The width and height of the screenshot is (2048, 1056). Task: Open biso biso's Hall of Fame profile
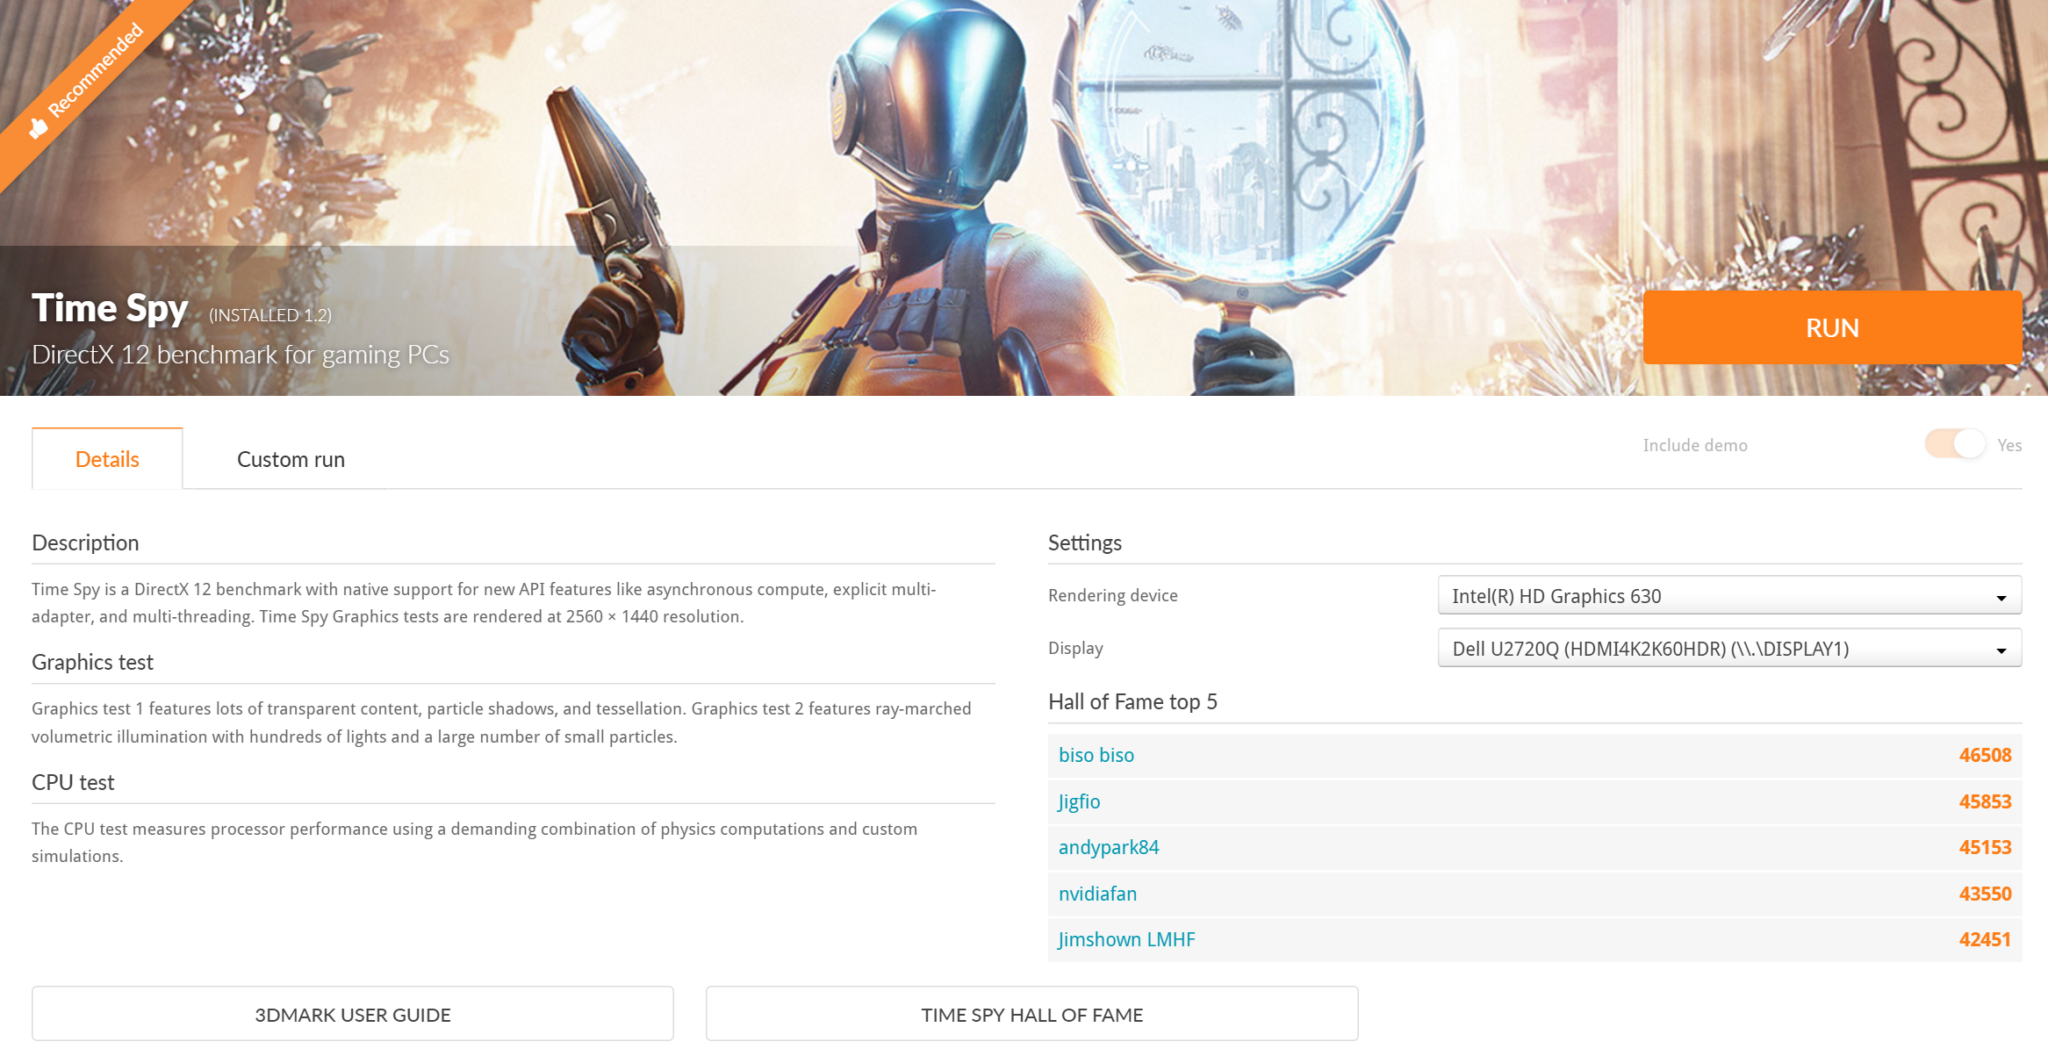(x=1096, y=755)
